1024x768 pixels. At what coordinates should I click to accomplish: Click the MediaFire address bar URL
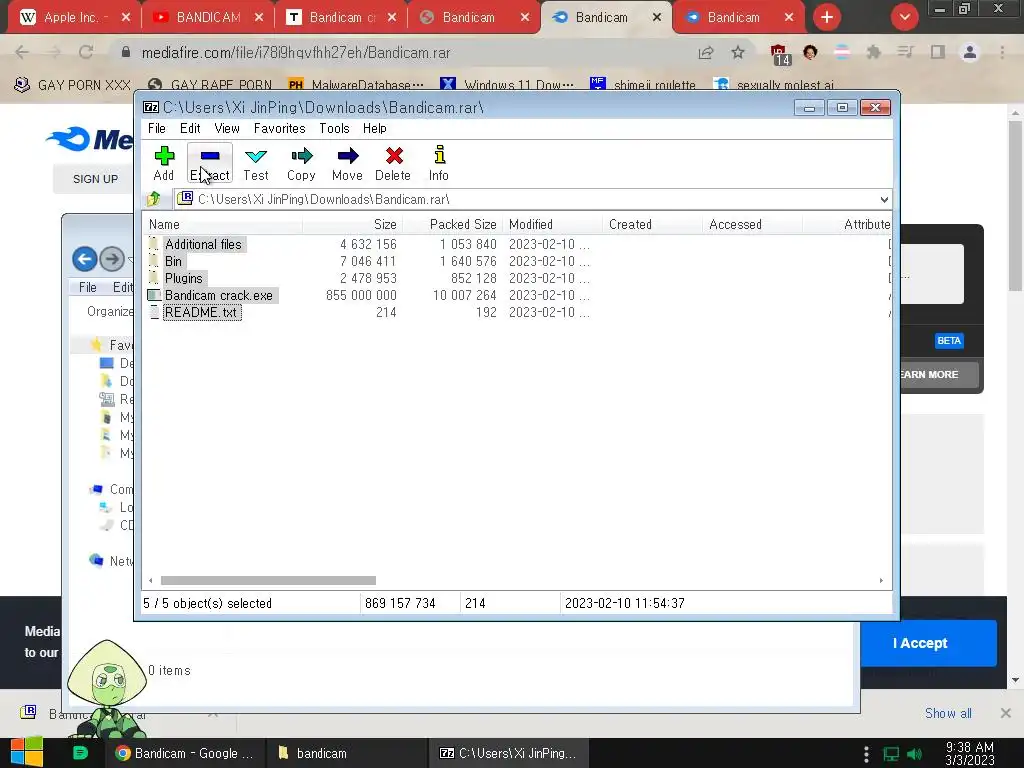tap(296, 53)
